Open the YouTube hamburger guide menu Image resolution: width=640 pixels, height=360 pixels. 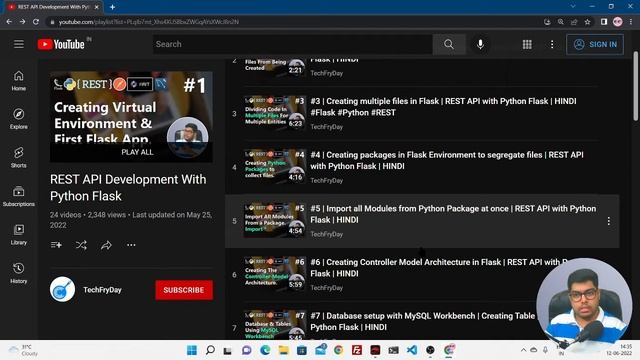pos(19,44)
